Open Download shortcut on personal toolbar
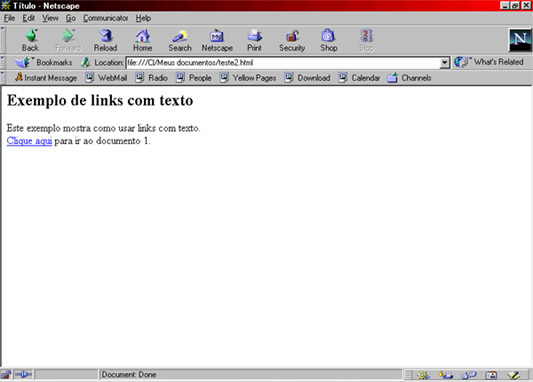Screen dimensions: 533x382 (307, 78)
